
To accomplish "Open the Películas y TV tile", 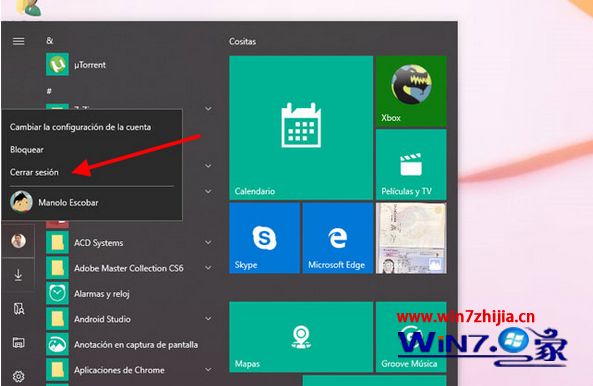I will point(411,164).
